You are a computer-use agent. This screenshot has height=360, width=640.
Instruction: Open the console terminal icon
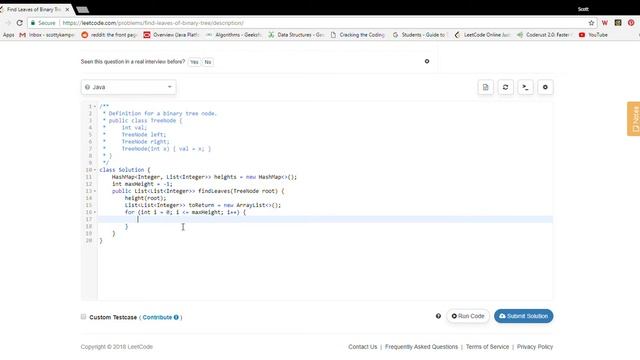tap(525, 87)
